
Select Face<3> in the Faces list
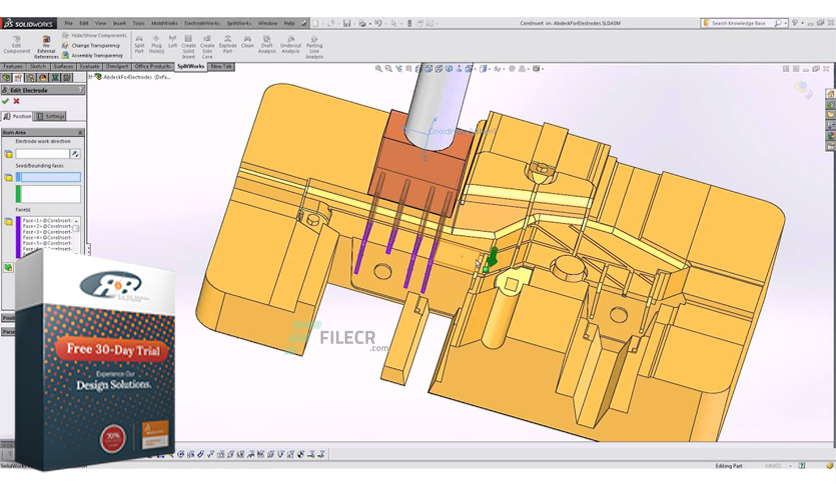pyautogui.click(x=47, y=232)
